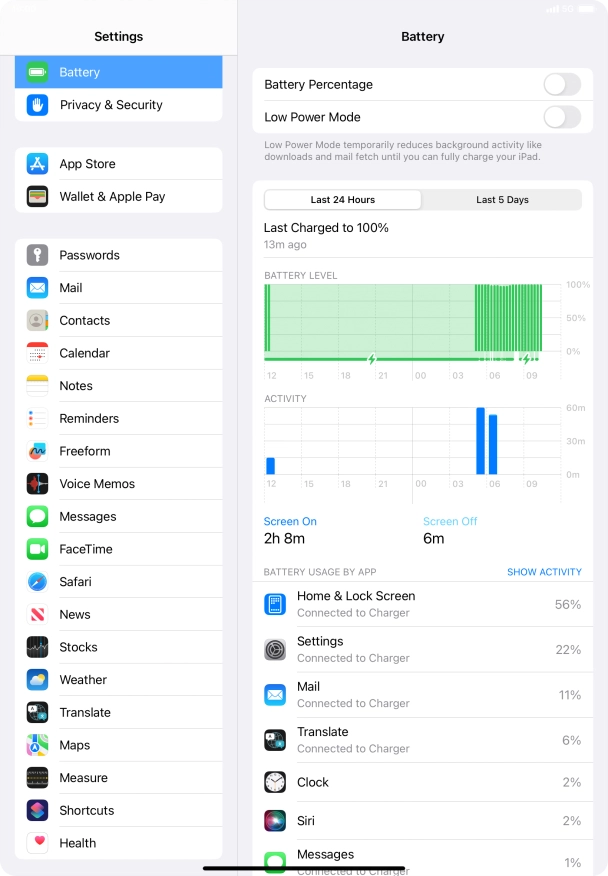Open Voice Memos waveform icon
This screenshot has width=608, height=876.
pos(37,483)
